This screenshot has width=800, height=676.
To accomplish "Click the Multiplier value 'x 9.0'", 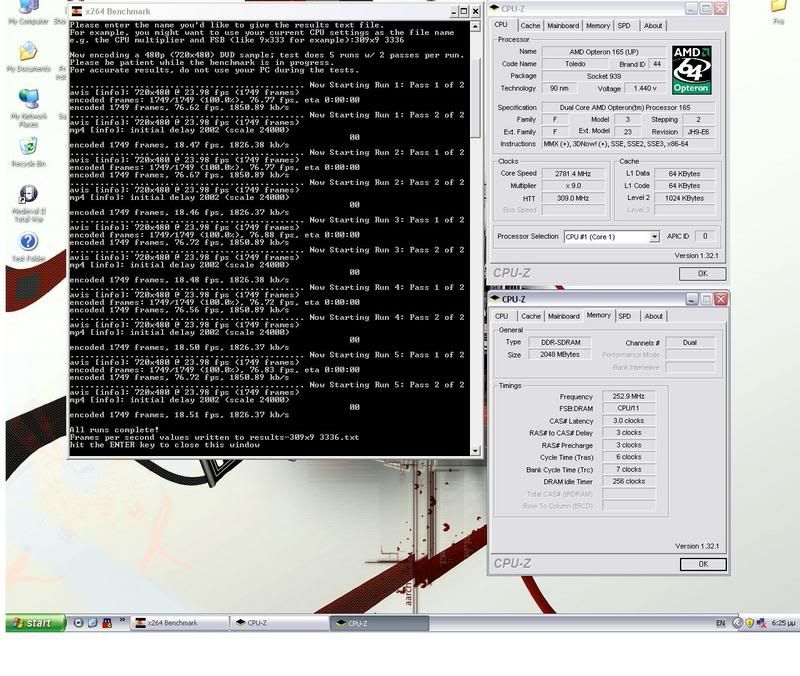I will click(x=573, y=186).
